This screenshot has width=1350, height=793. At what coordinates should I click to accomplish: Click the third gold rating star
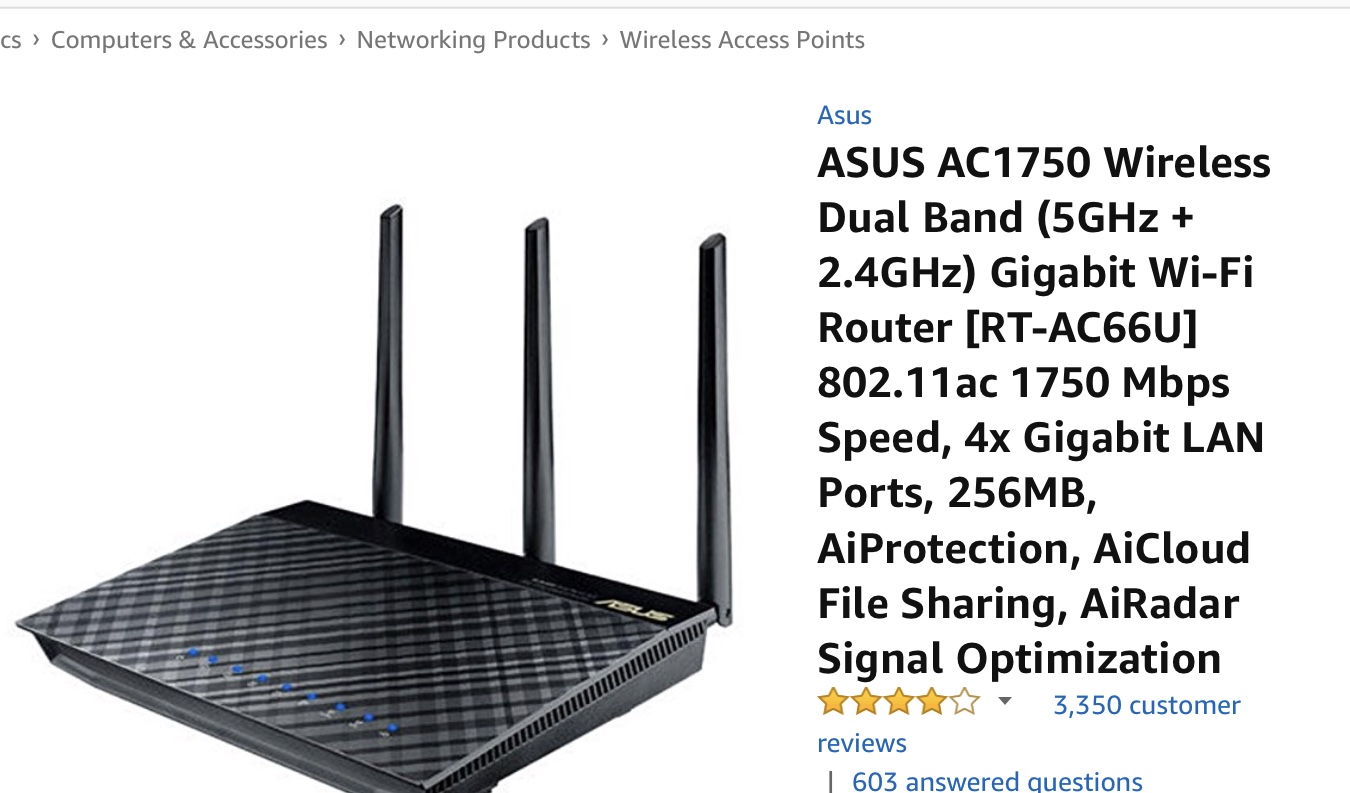pos(898,703)
